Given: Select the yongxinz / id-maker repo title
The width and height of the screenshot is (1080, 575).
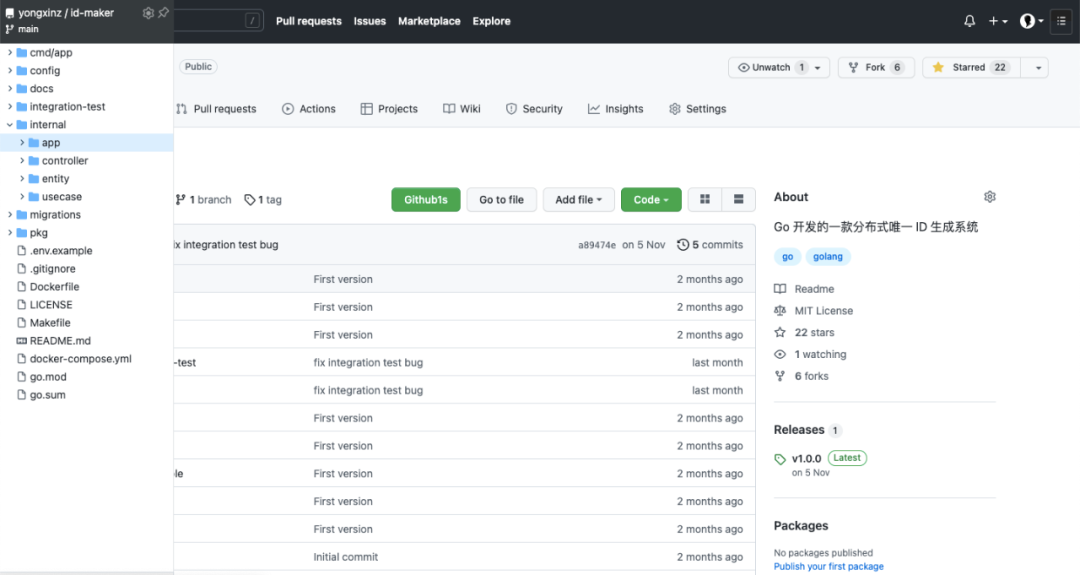Looking at the screenshot, I should pyautogui.click(x=66, y=13).
